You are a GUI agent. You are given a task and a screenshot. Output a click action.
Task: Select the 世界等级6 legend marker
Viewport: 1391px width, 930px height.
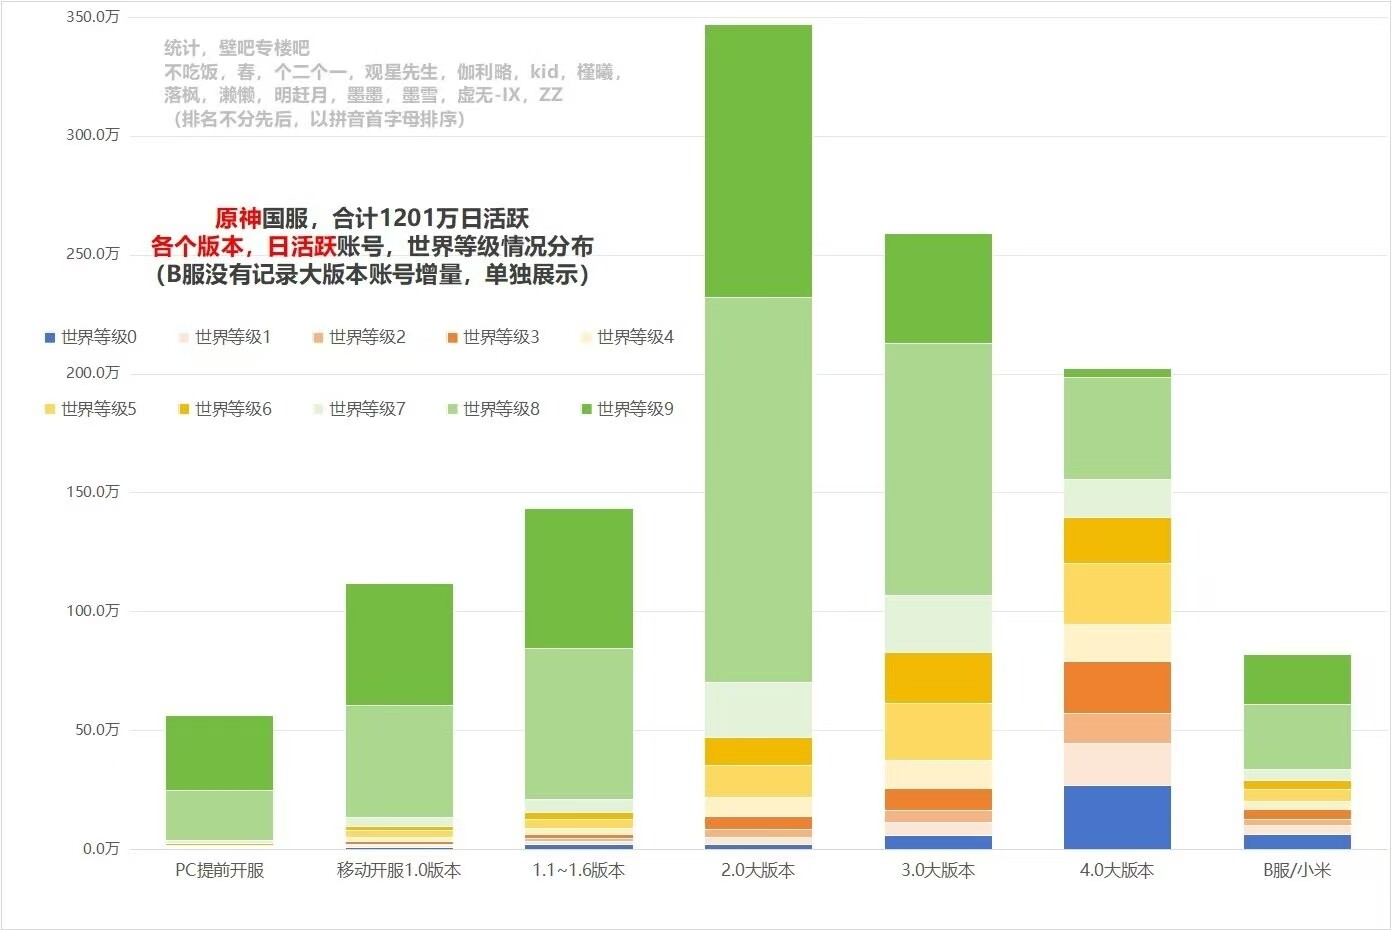click(184, 409)
